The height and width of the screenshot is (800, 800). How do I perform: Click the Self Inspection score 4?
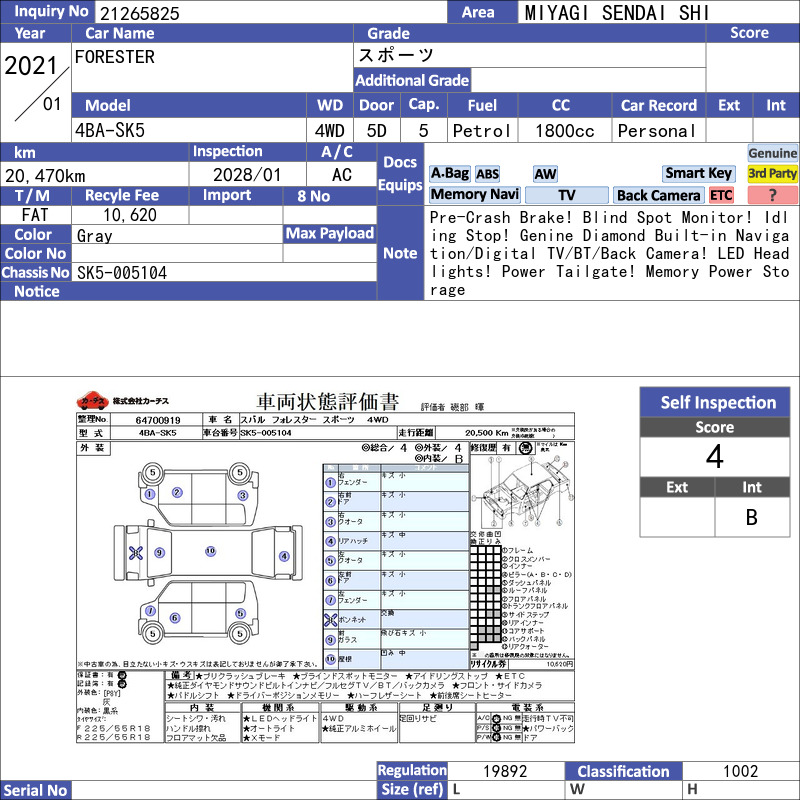(x=714, y=456)
